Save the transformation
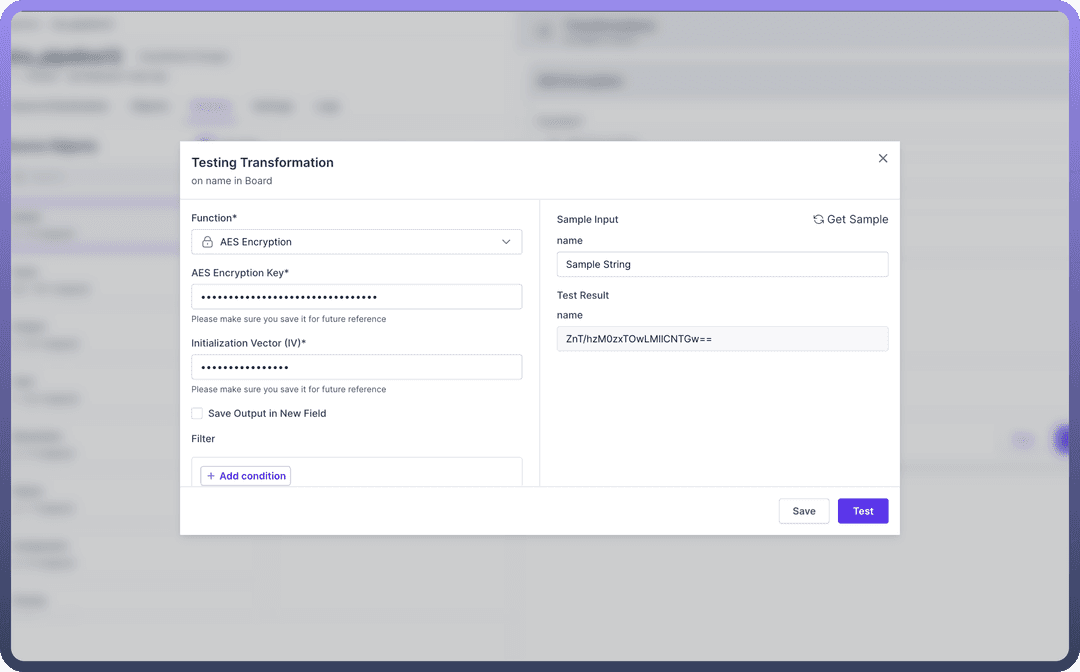 pyautogui.click(x=804, y=511)
